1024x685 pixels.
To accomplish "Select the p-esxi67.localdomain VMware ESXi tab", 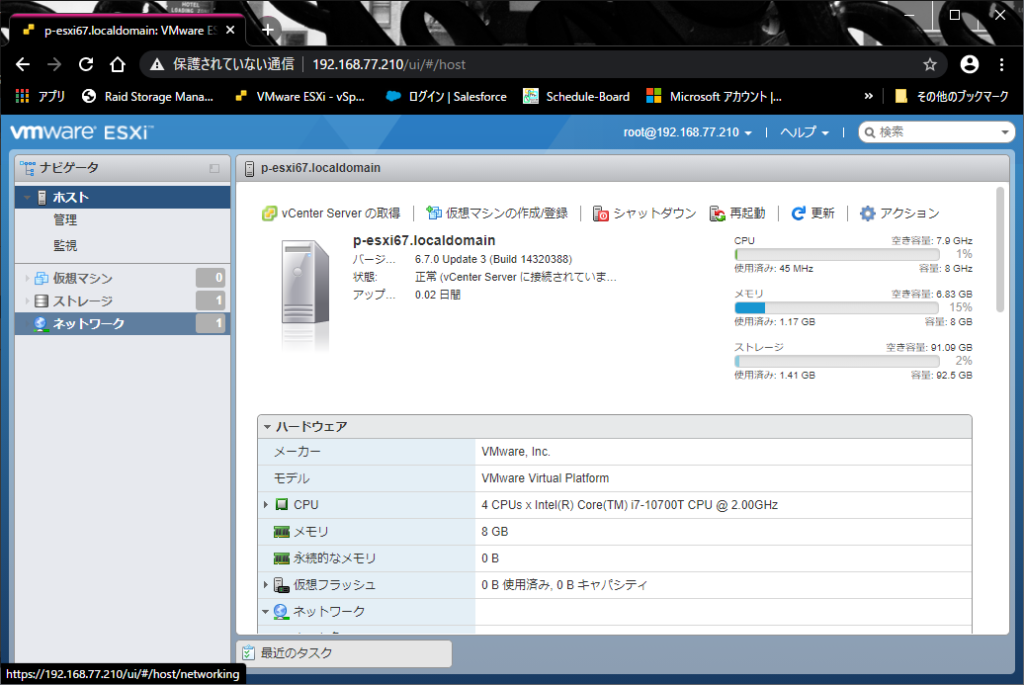I will (127, 30).
